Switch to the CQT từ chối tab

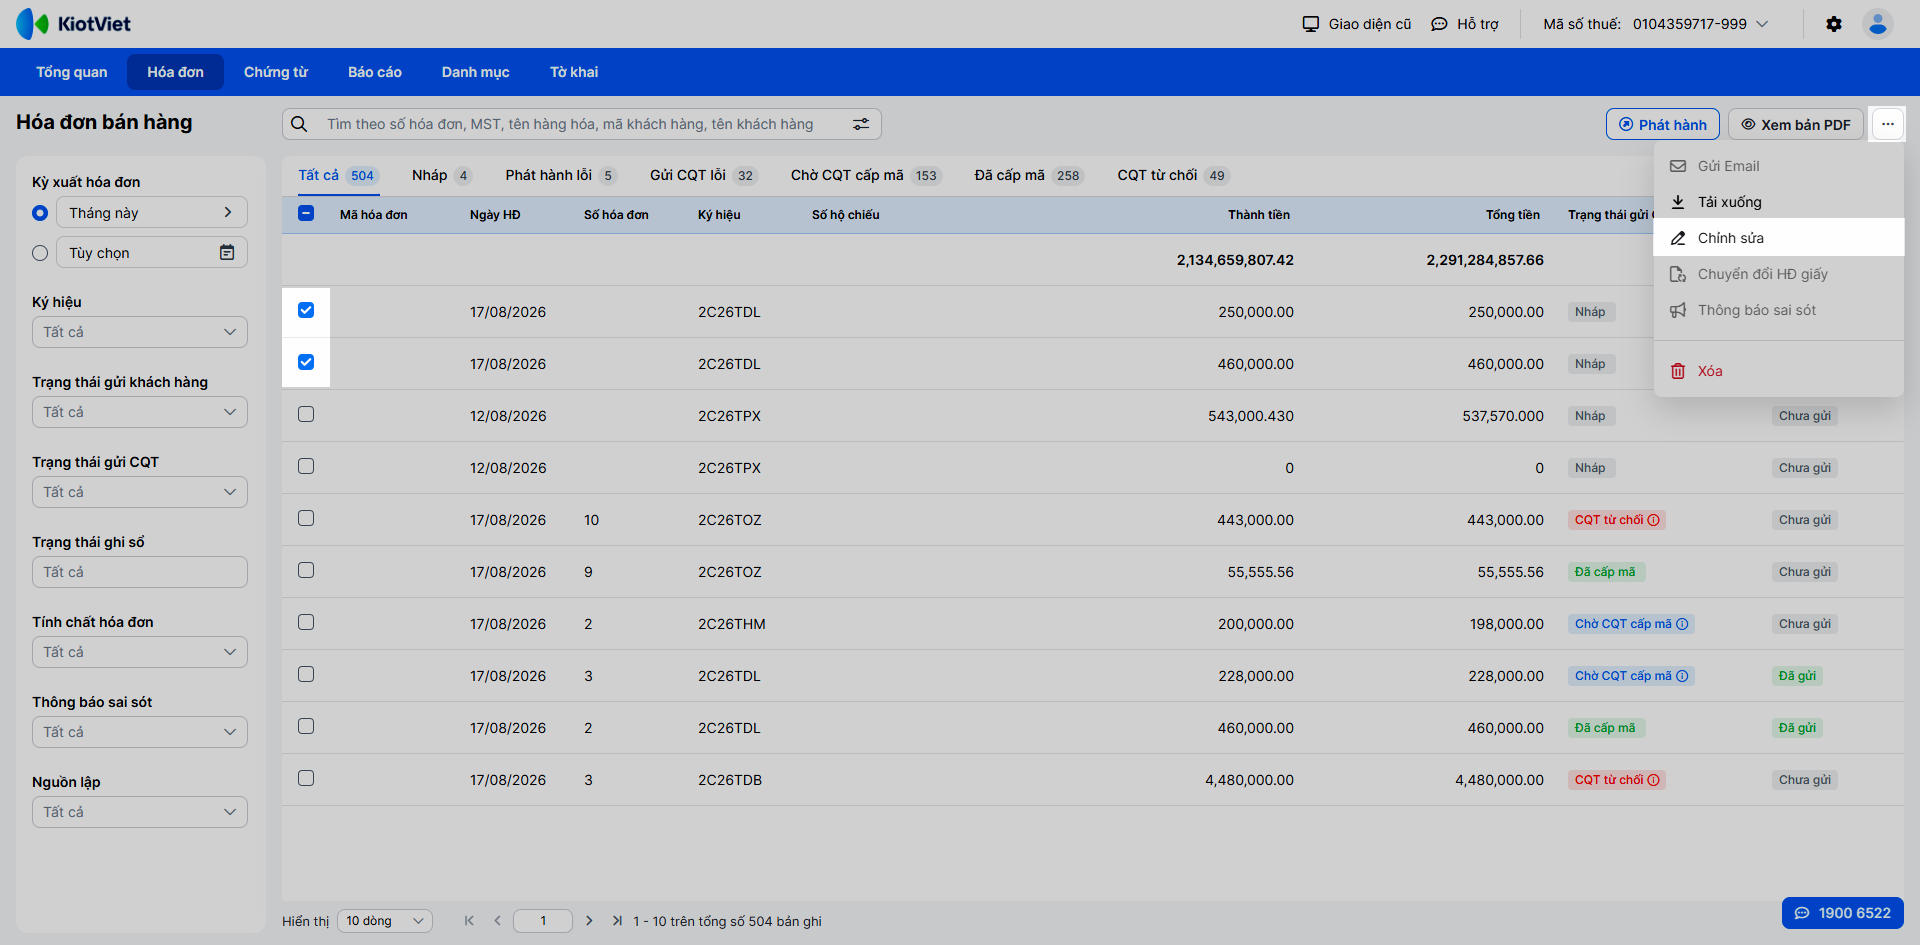(1172, 175)
